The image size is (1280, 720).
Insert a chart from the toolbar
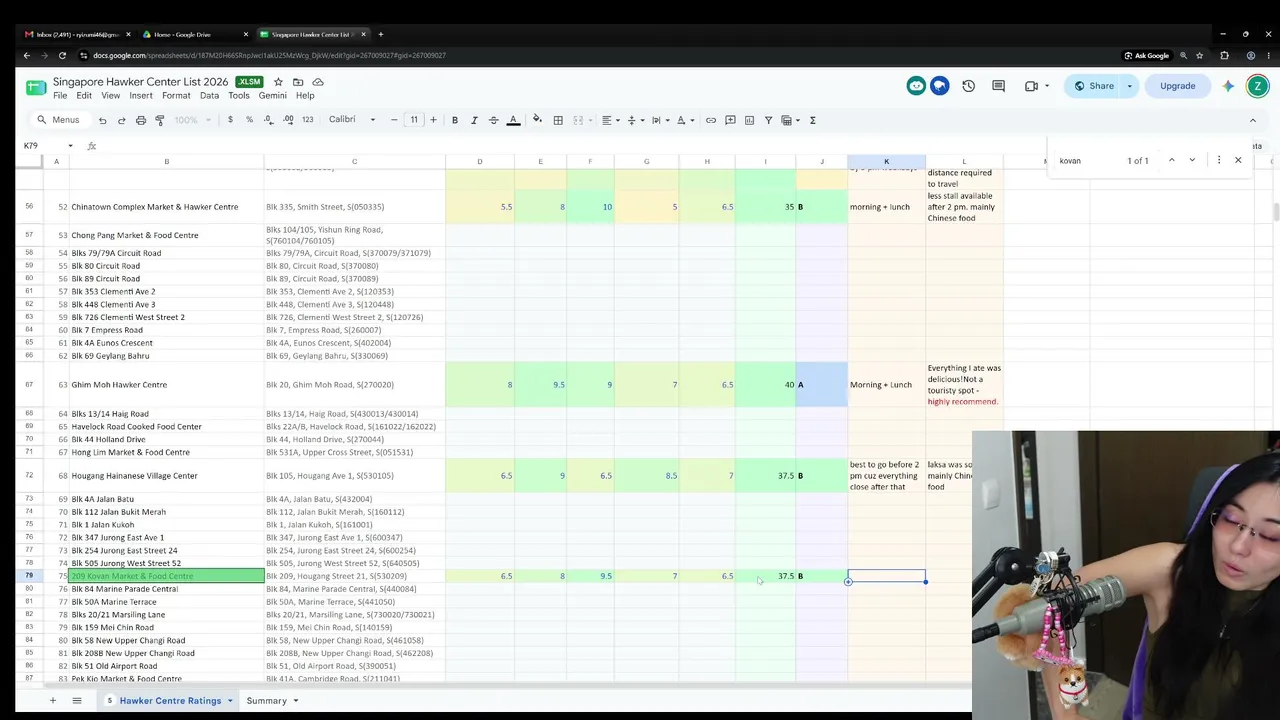pos(749,120)
